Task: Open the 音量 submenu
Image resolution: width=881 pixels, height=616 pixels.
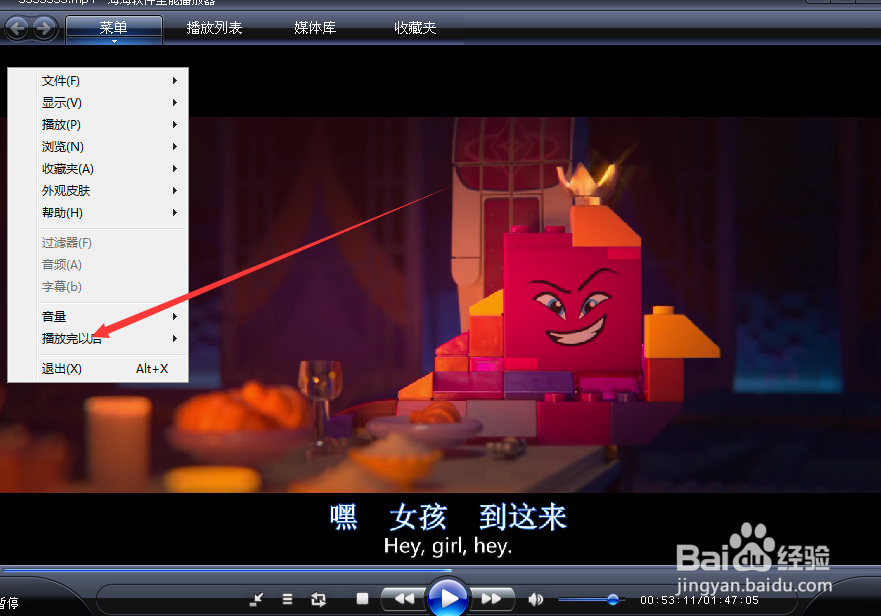Action: [111, 316]
